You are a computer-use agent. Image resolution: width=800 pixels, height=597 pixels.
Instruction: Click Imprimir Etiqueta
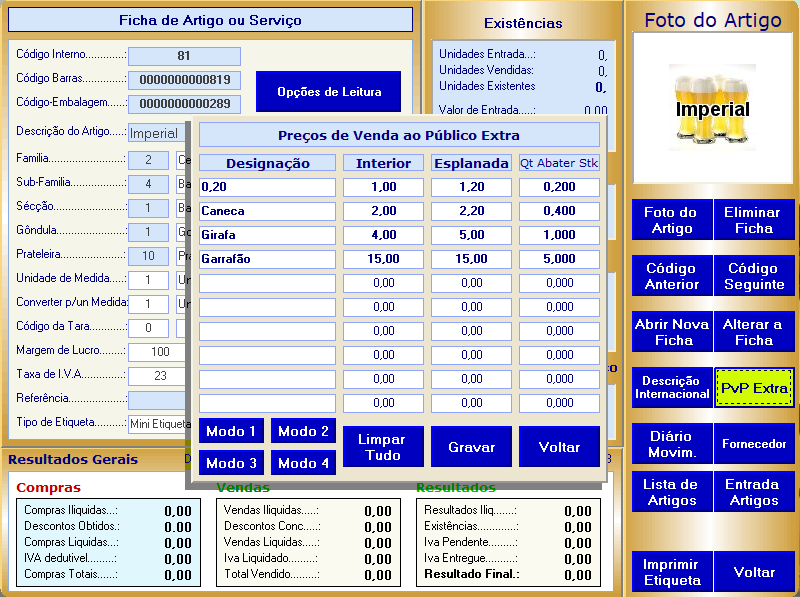tap(670, 572)
